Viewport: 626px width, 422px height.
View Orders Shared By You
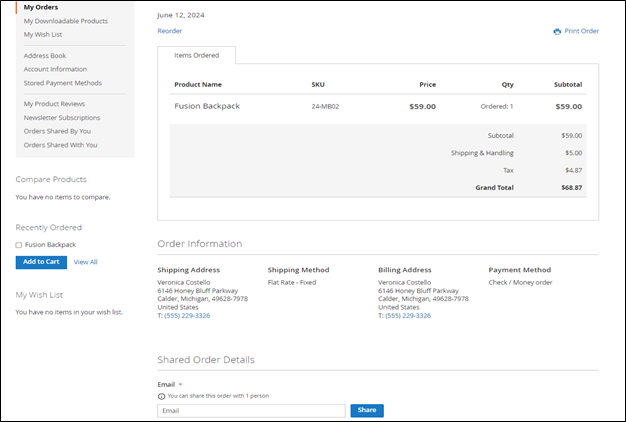click(x=57, y=131)
